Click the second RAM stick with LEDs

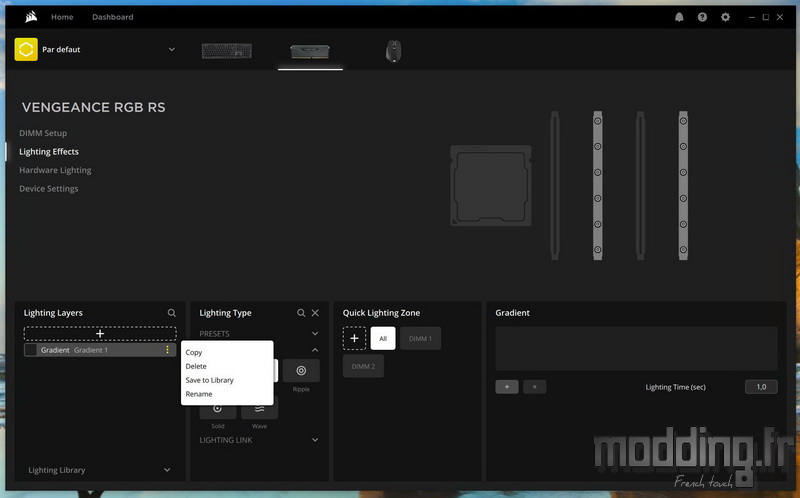click(x=597, y=186)
